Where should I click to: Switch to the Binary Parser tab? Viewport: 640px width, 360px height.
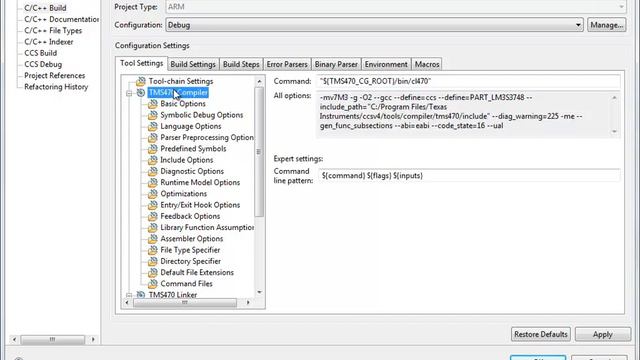coord(336,64)
